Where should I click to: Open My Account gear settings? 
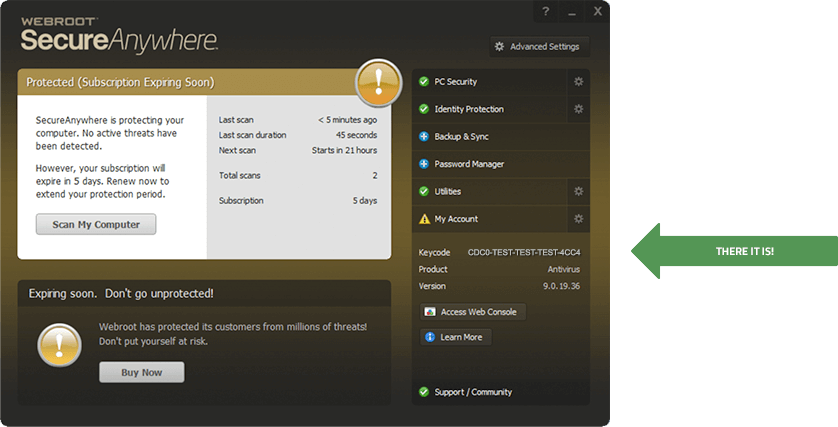tap(578, 219)
